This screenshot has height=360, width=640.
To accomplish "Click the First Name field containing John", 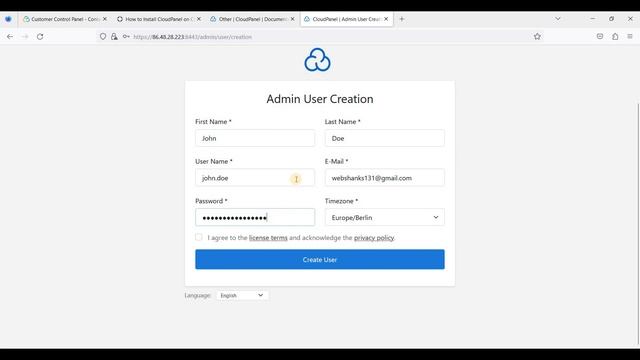I will (x=255, y=138).
